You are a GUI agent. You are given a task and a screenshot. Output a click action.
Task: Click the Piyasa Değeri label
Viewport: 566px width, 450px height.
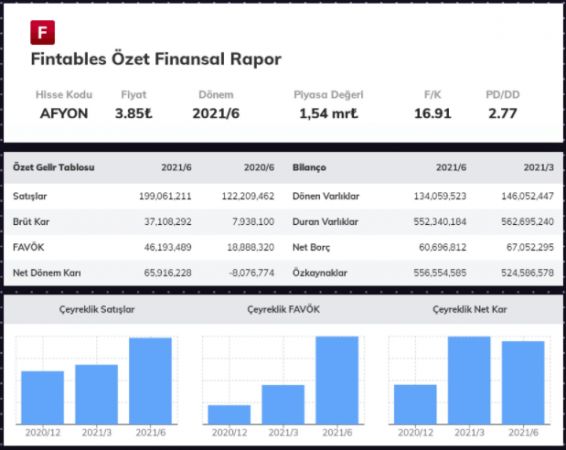(328, 95)
